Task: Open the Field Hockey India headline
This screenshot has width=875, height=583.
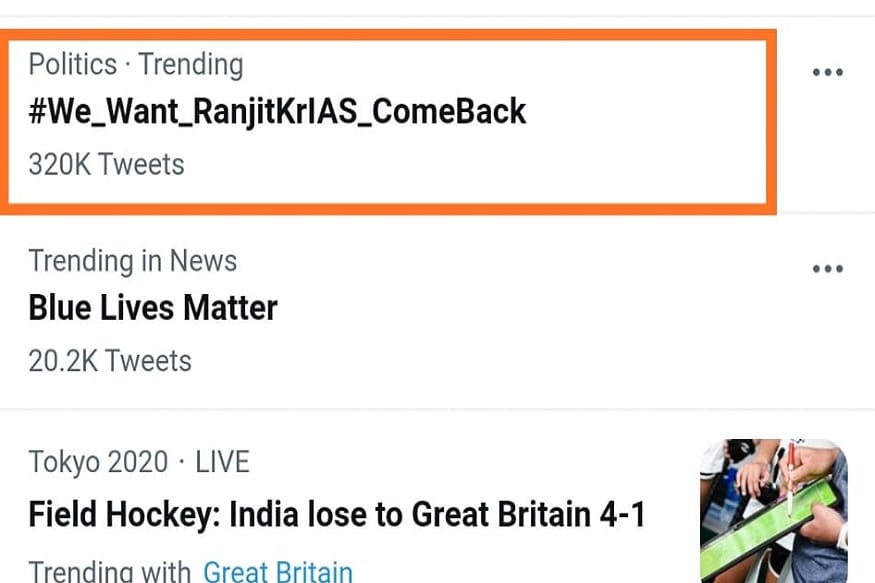Action: 336,516
